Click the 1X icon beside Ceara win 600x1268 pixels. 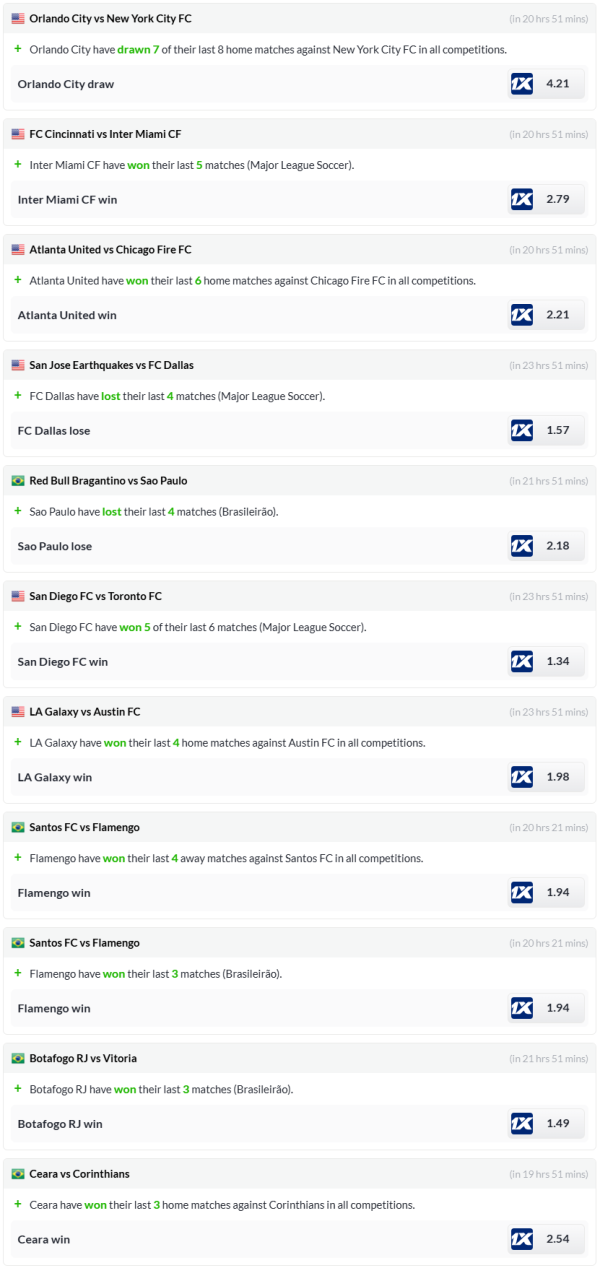coord(522,1239)
